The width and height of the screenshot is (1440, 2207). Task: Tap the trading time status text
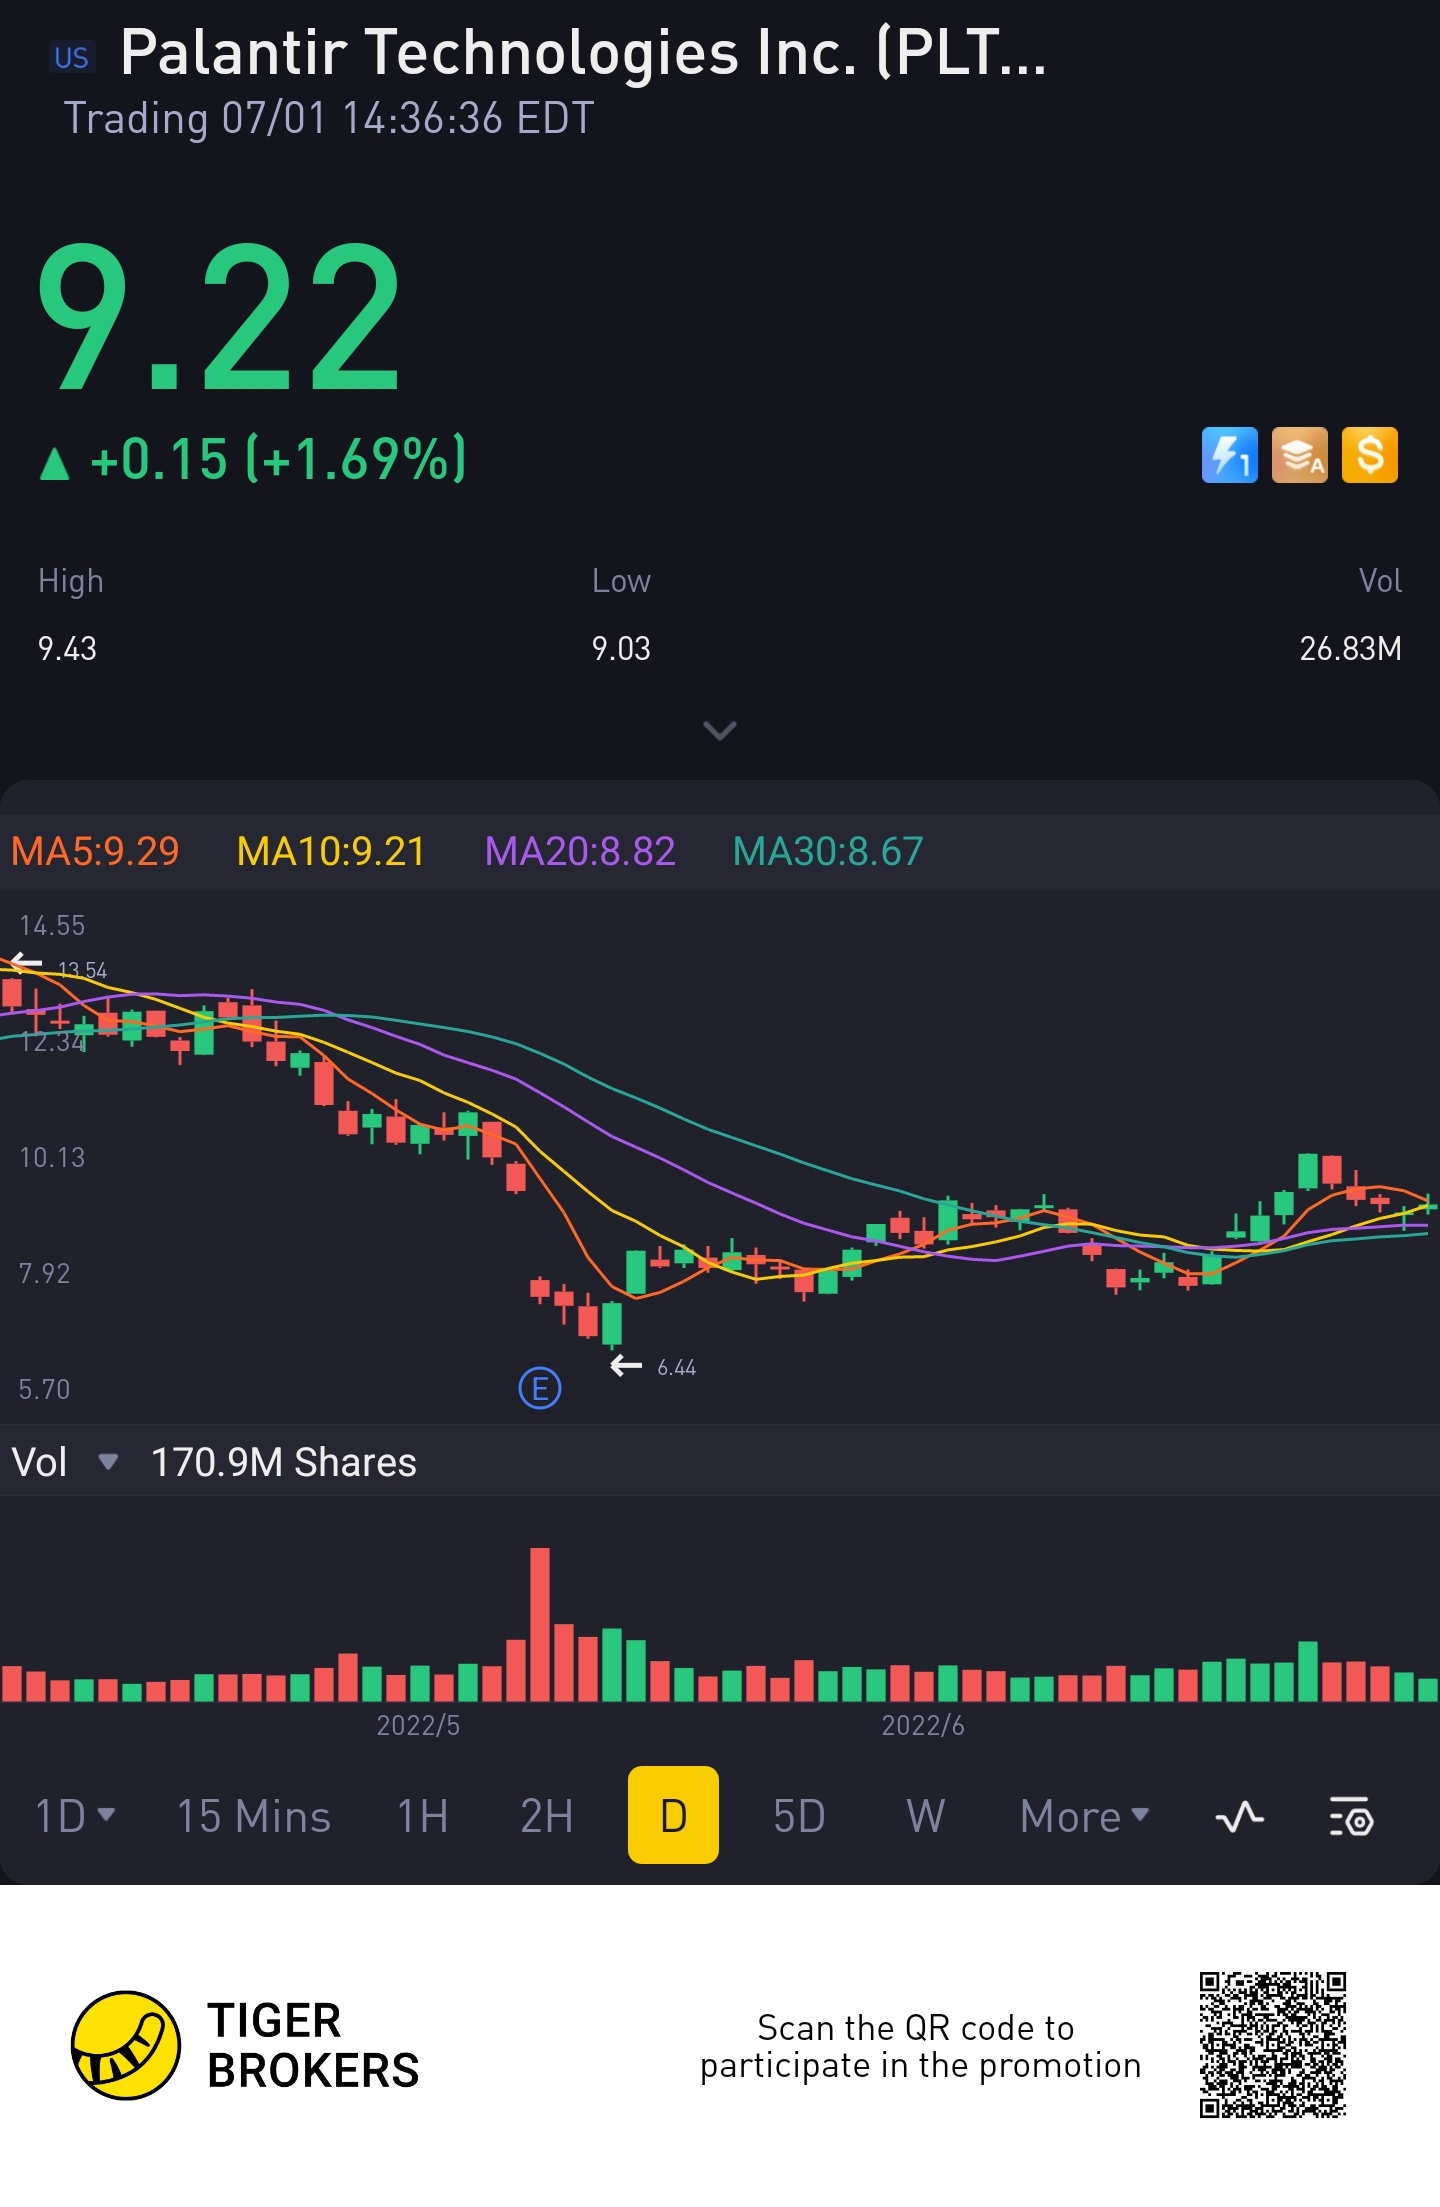[329, 118]
